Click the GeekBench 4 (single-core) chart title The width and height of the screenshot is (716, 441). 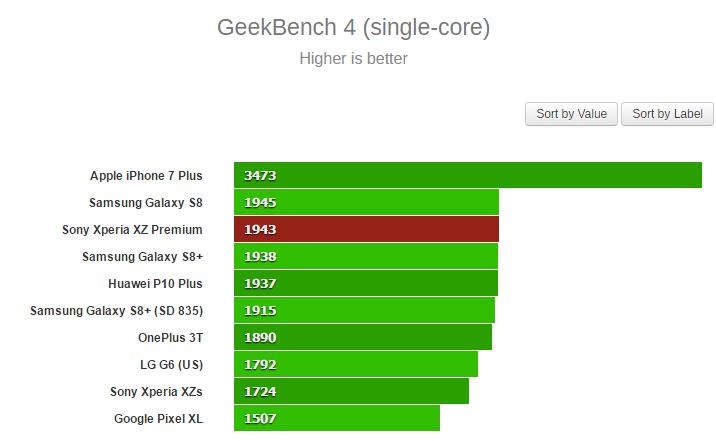point(353,27)
